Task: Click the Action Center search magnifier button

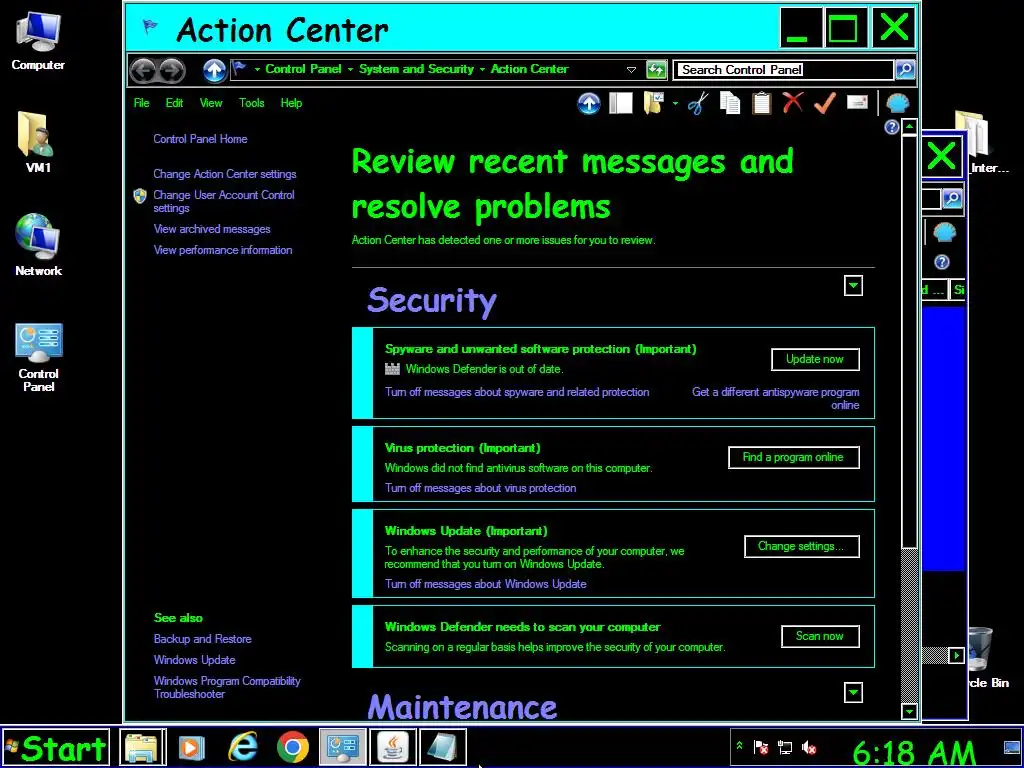Action: click(x=905, y=69)
